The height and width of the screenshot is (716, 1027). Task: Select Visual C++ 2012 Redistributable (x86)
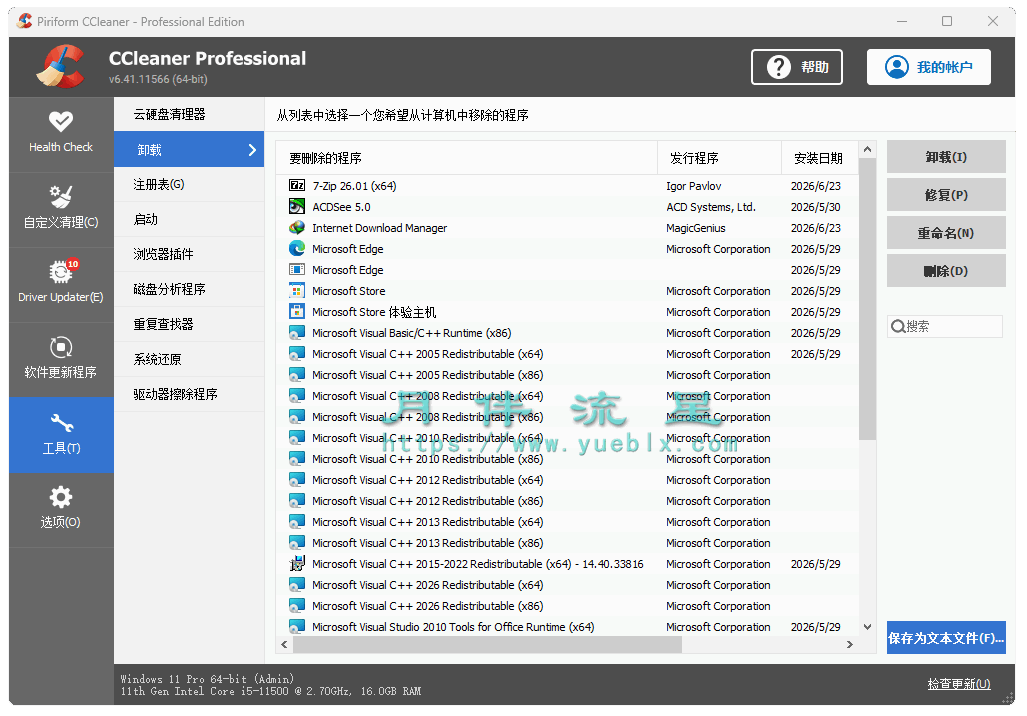[567, 500]
